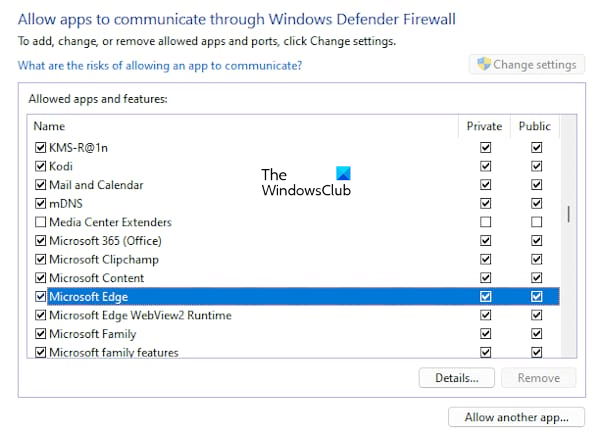600x437 pixels.
Task: Click the Private column header
Action: point(485,126)
